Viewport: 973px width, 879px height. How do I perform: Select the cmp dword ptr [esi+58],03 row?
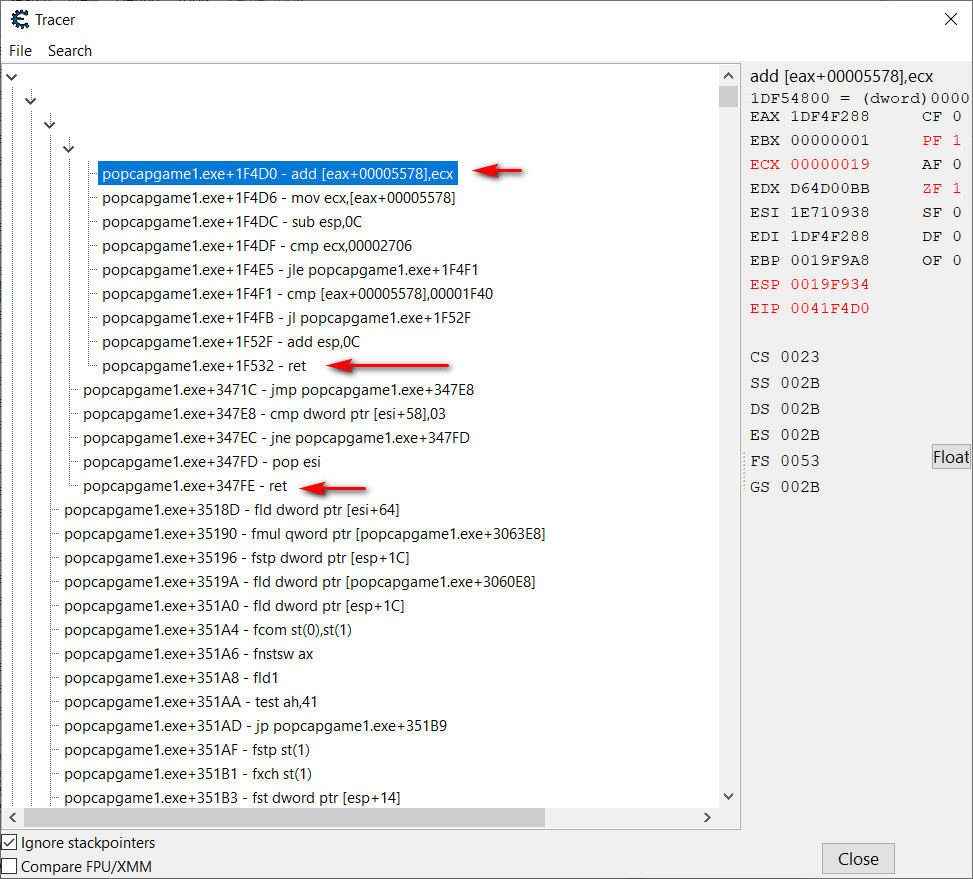click(264, 414)
